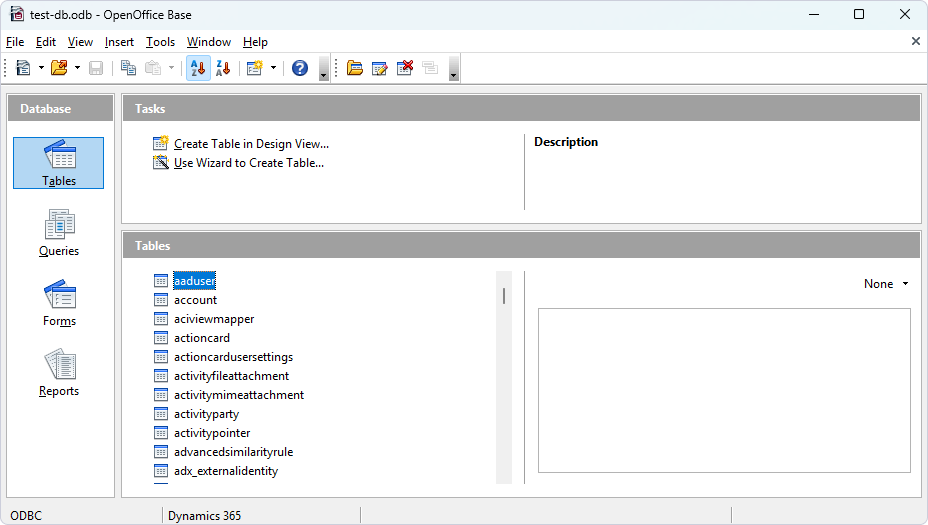Viewport: 928px width, 525px height.
Task: Open the Help menu
Action: tap(255, 42)
